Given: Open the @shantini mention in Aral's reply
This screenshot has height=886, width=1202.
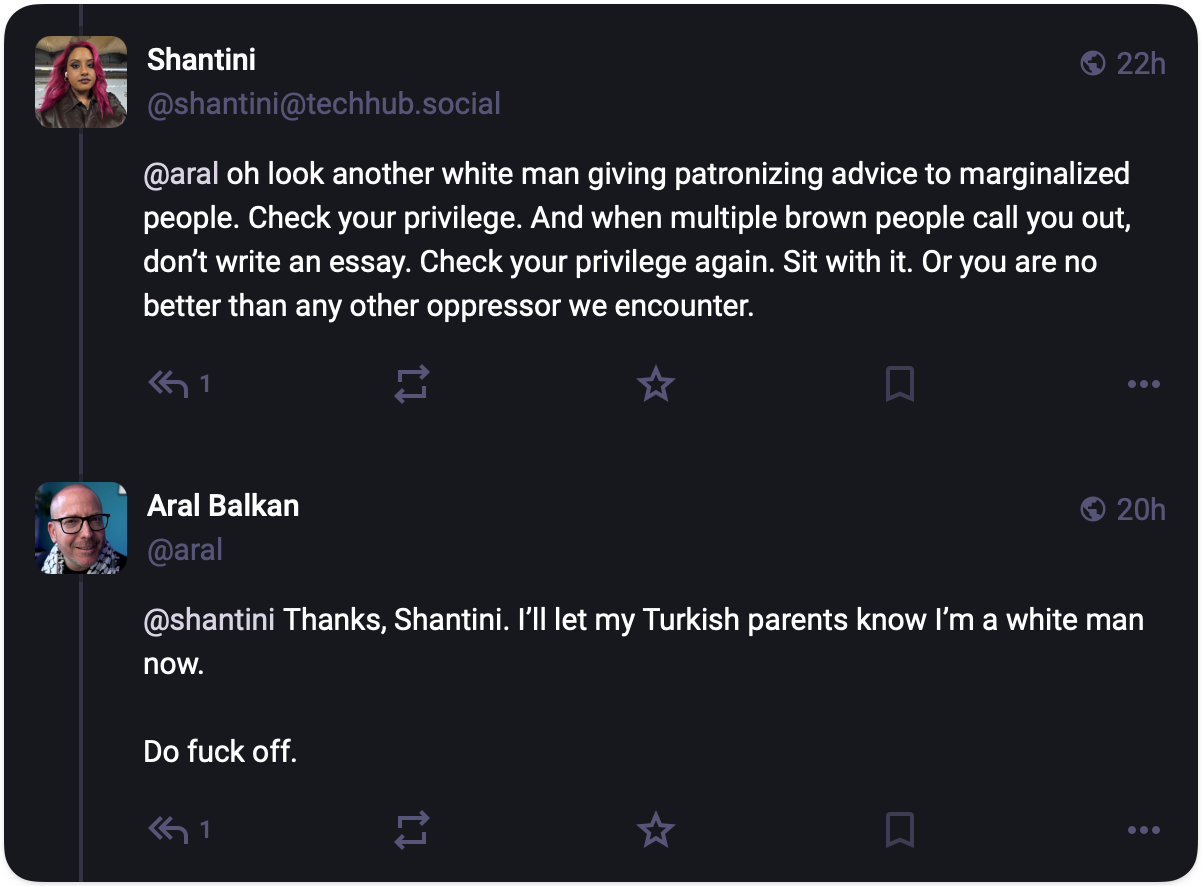Looking at the screenshot, I should coord(209,620).
